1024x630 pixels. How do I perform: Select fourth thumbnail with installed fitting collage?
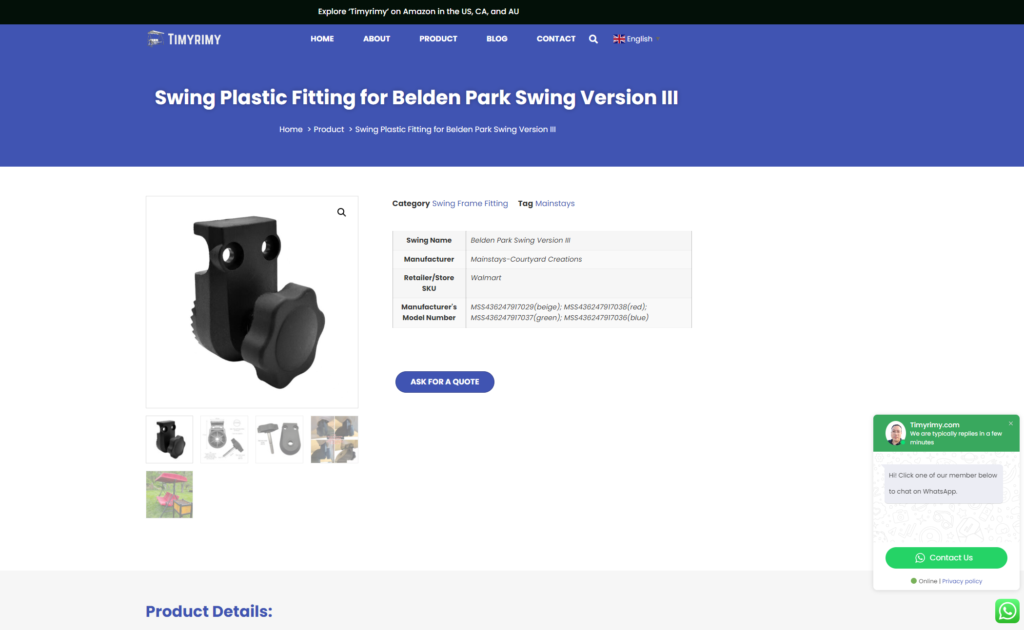(x=334, y=439)
